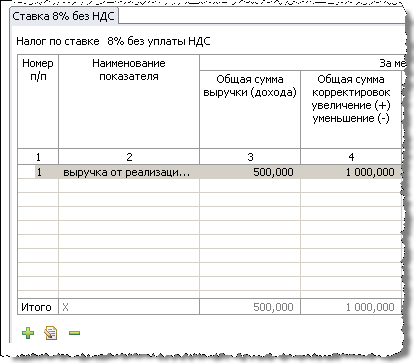This screenshot has width=414, height=363.
Task: Click the green minus delete row icon
Action: [x=74, y=333]
